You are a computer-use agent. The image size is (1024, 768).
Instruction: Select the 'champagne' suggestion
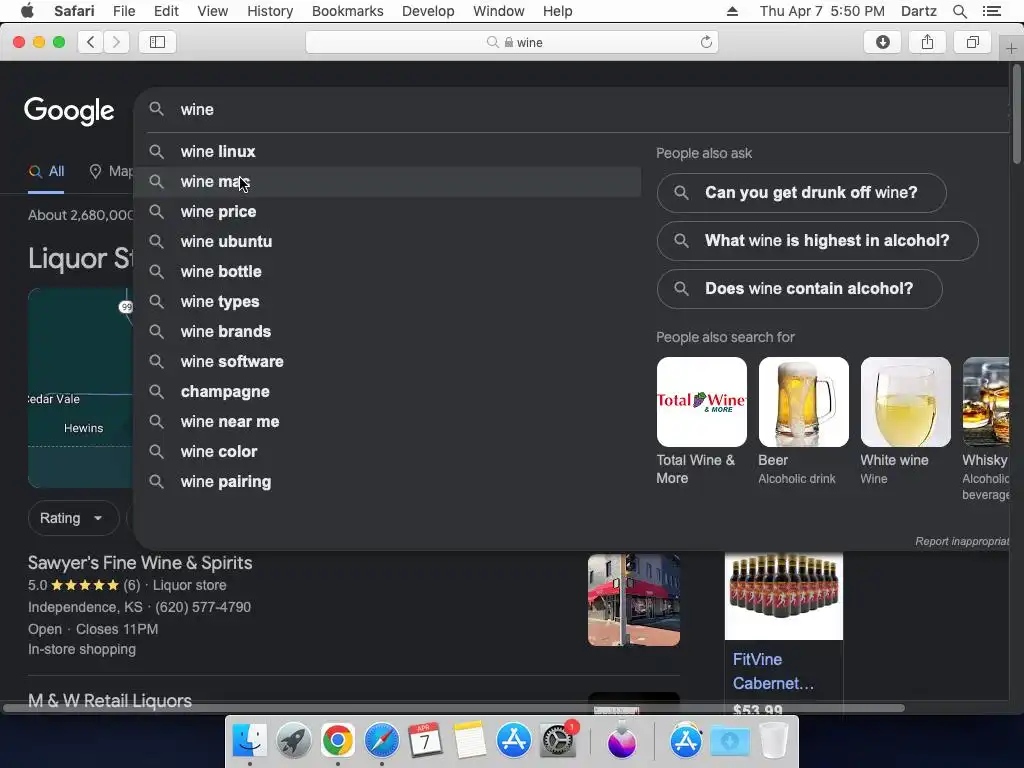click(x=387, y=392)
